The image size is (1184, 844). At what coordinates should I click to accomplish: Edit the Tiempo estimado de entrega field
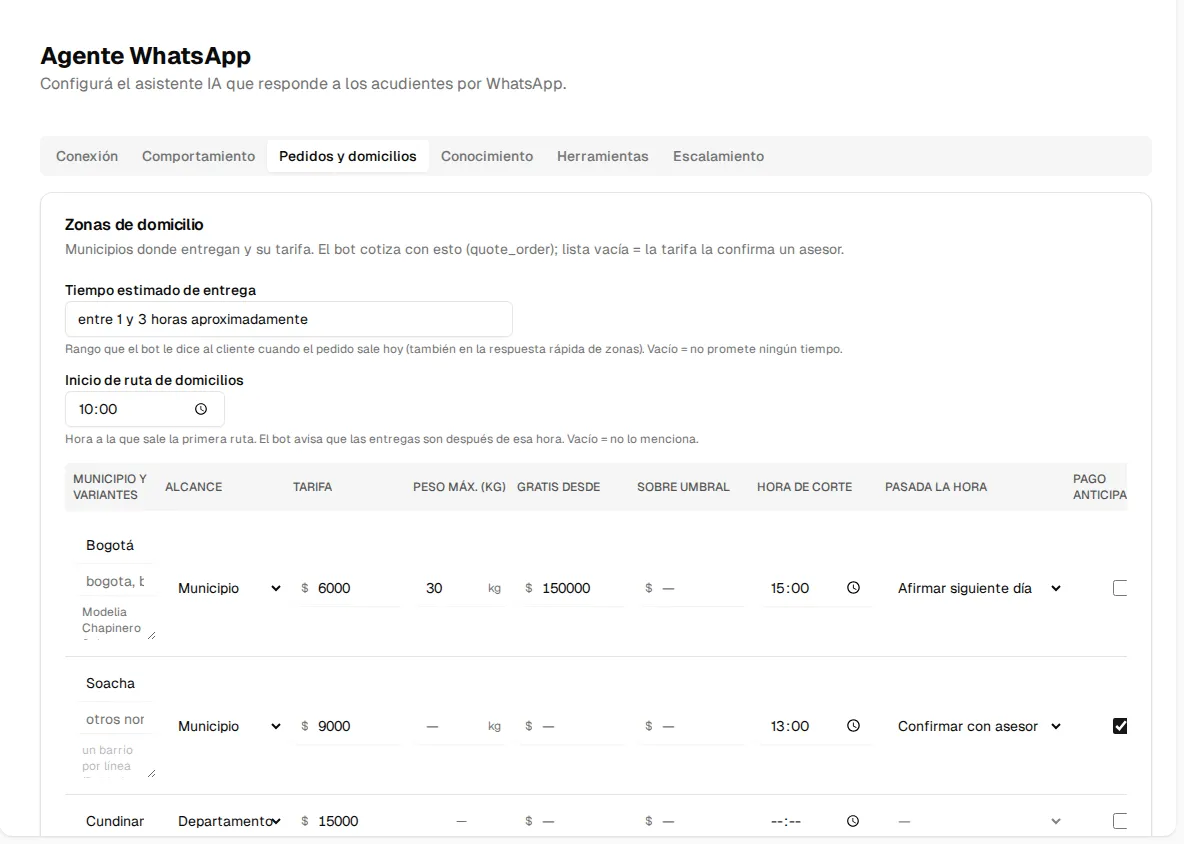(288, 319)
